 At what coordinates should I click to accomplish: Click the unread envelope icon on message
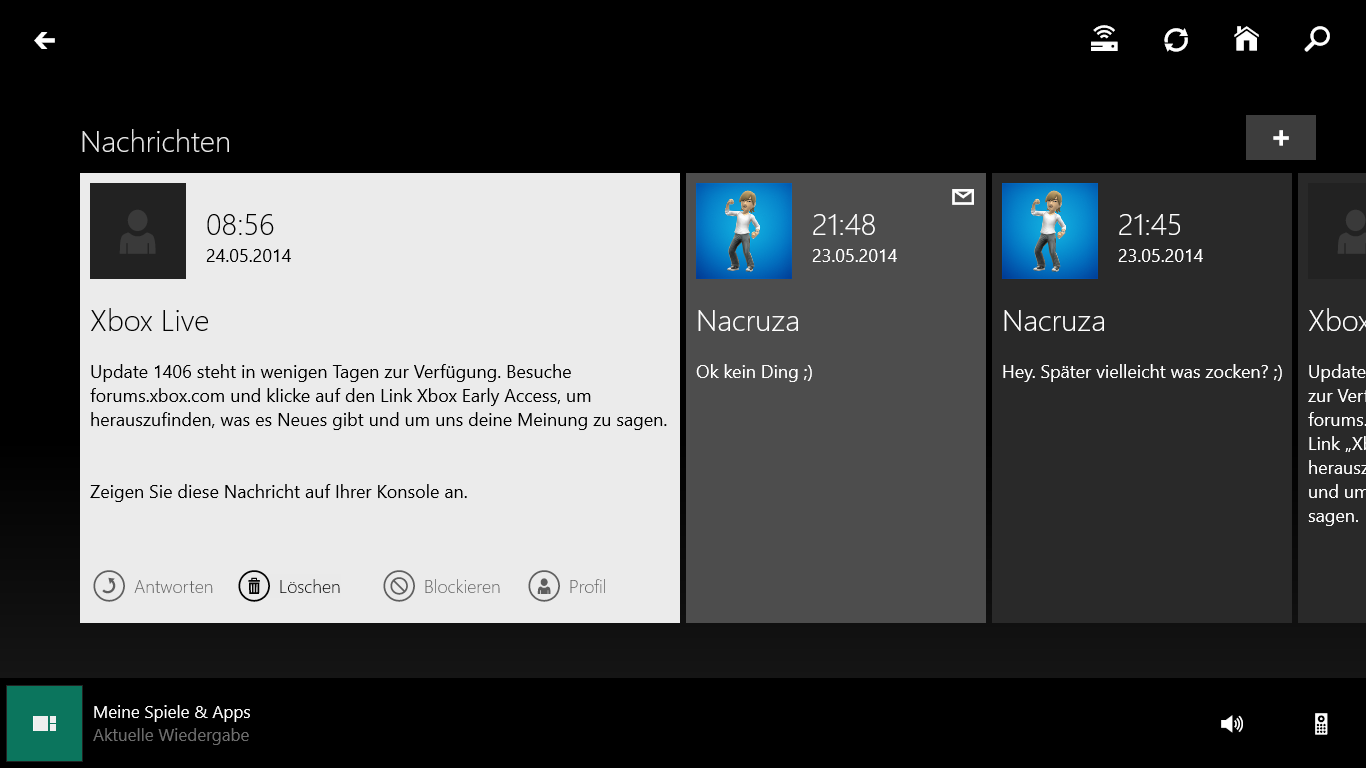click(x=962, y=198)
